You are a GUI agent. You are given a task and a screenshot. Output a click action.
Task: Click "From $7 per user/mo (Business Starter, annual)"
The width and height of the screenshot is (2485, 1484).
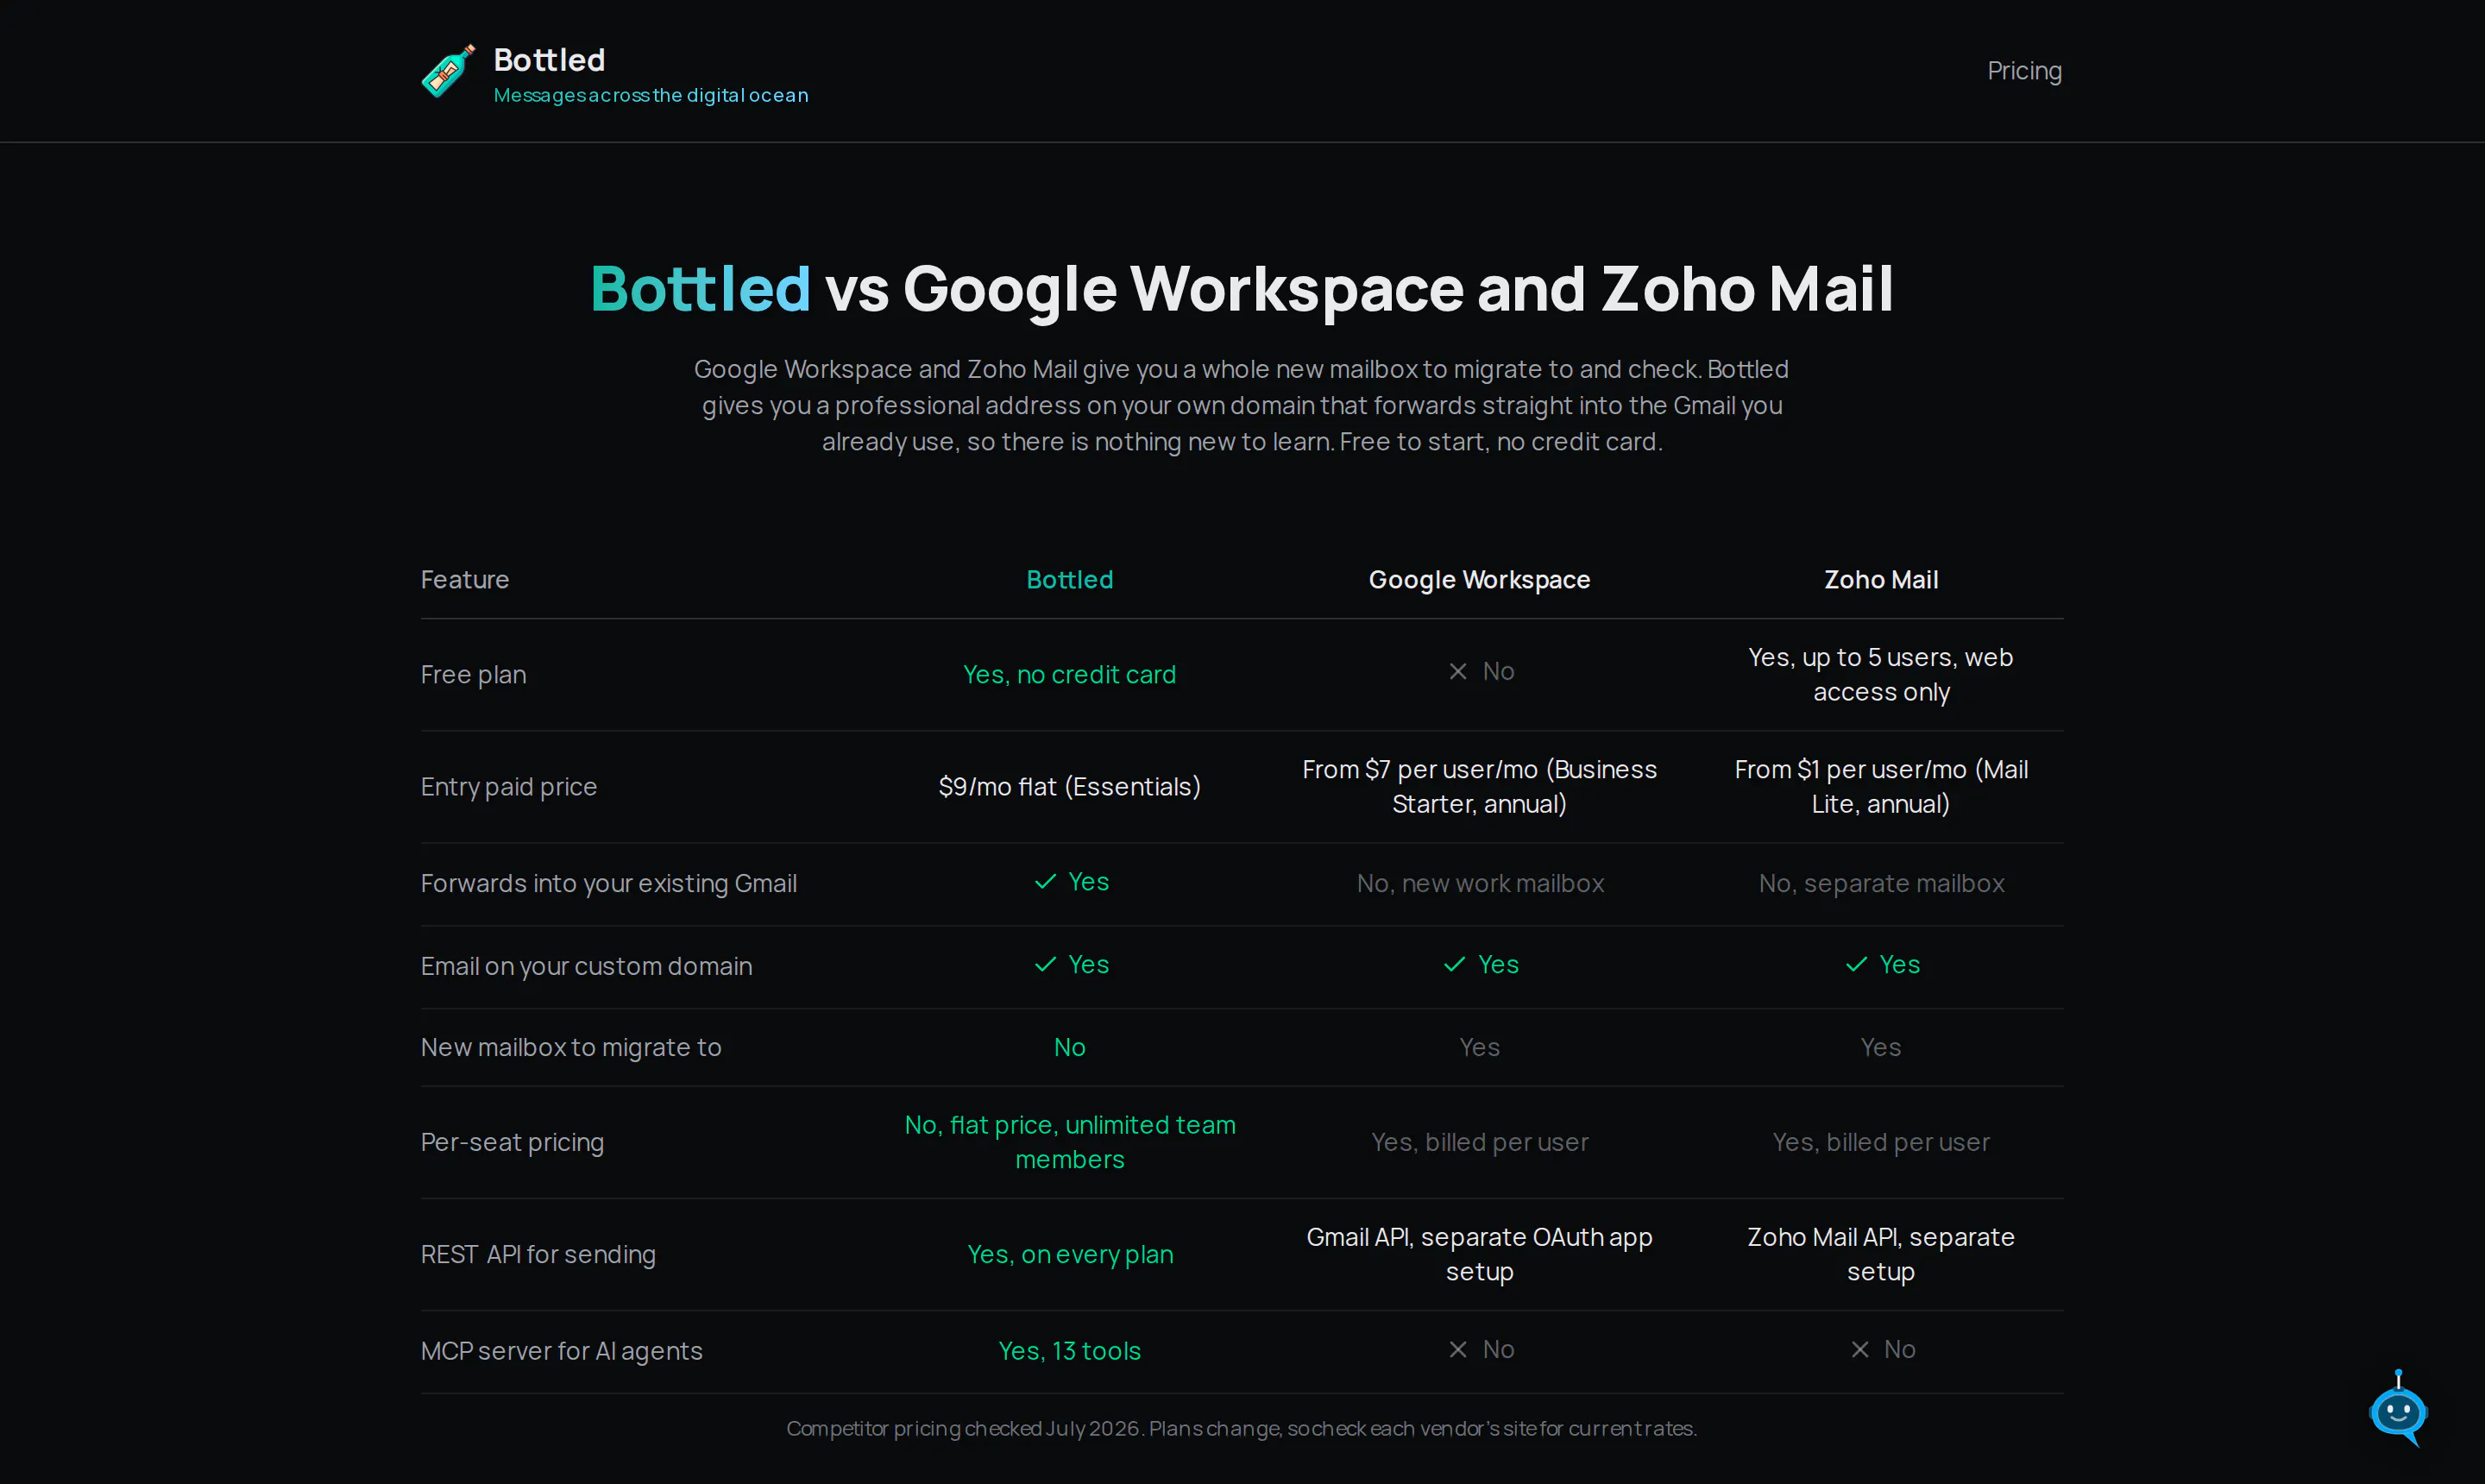coord(1479,787)
